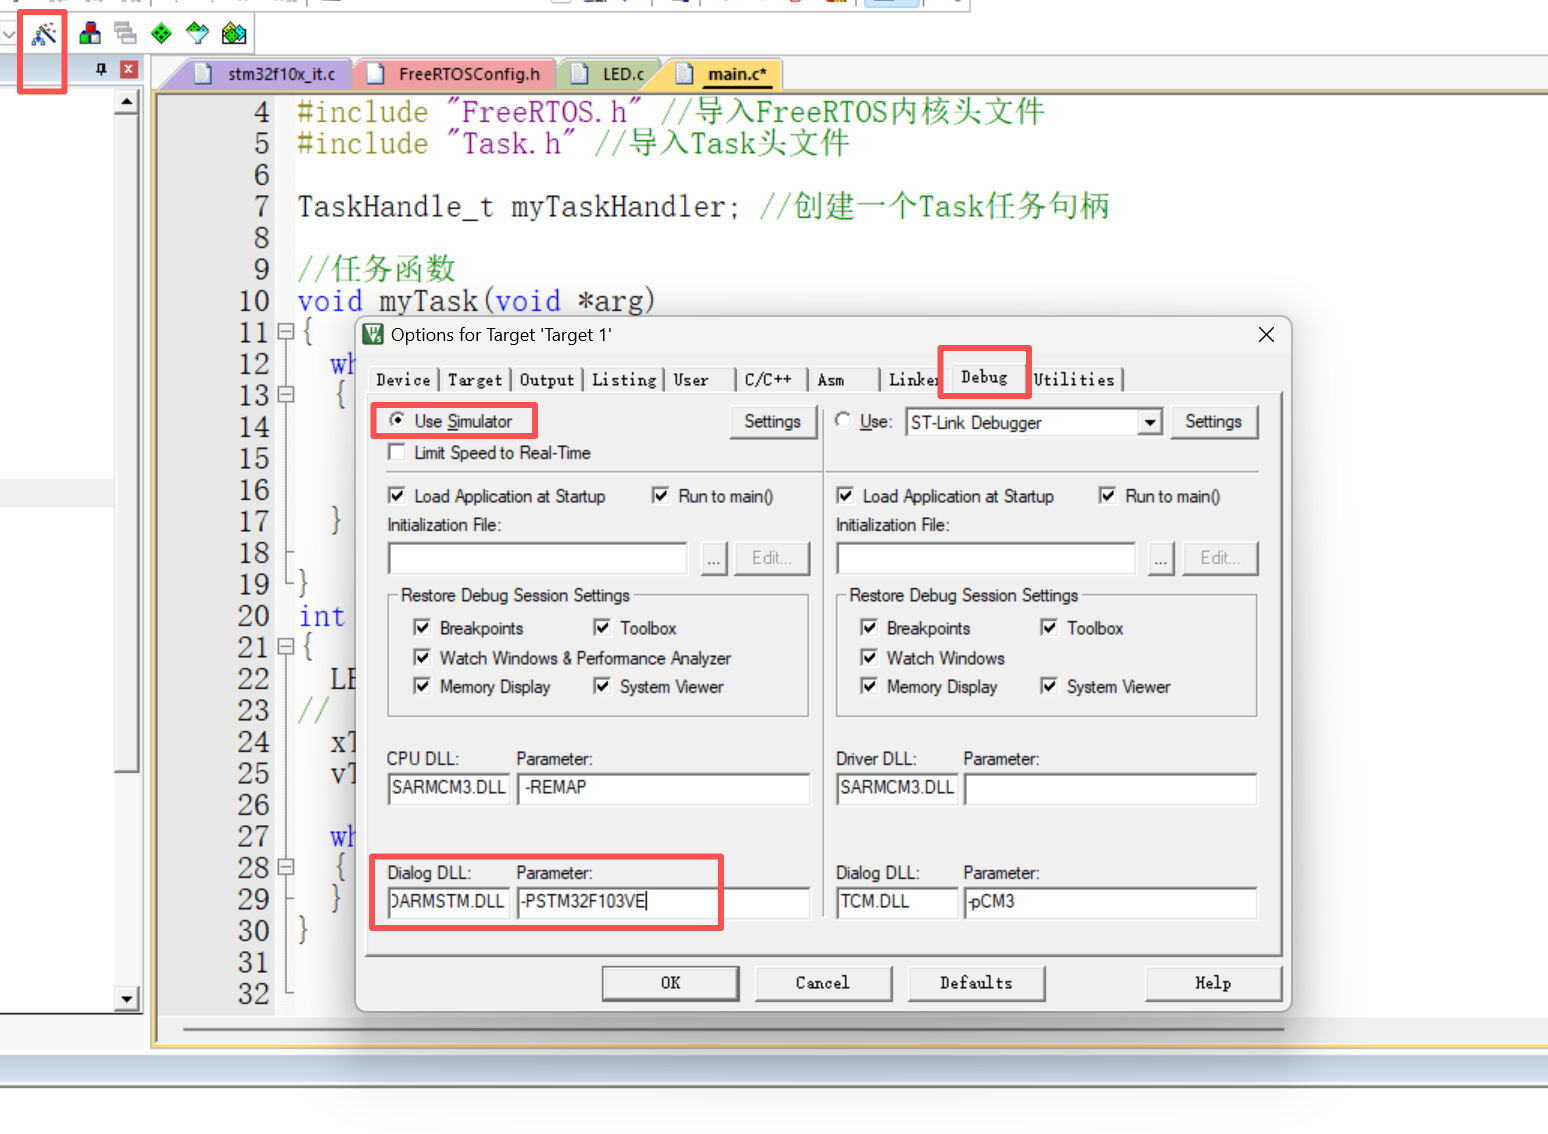Click the Manage Project Items colored blocks icon
The width and height of the screenshot is (1548, 1134).
pyautogui.click(x=90, y=34)
